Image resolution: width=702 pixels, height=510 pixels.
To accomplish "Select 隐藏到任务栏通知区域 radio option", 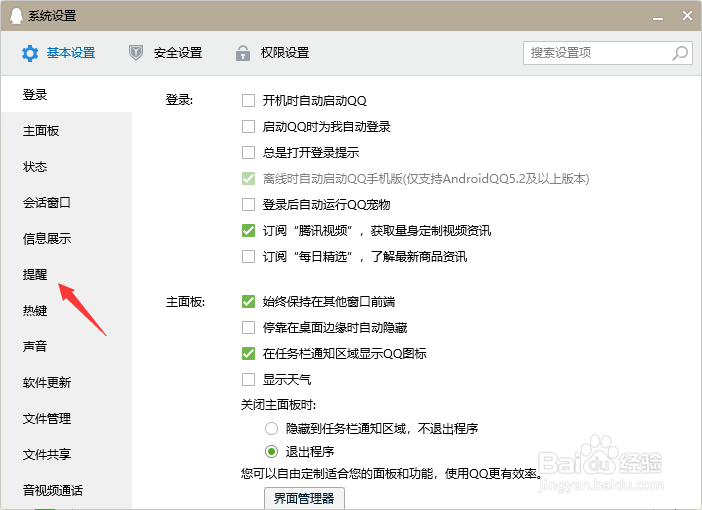I will pos(271,429).
